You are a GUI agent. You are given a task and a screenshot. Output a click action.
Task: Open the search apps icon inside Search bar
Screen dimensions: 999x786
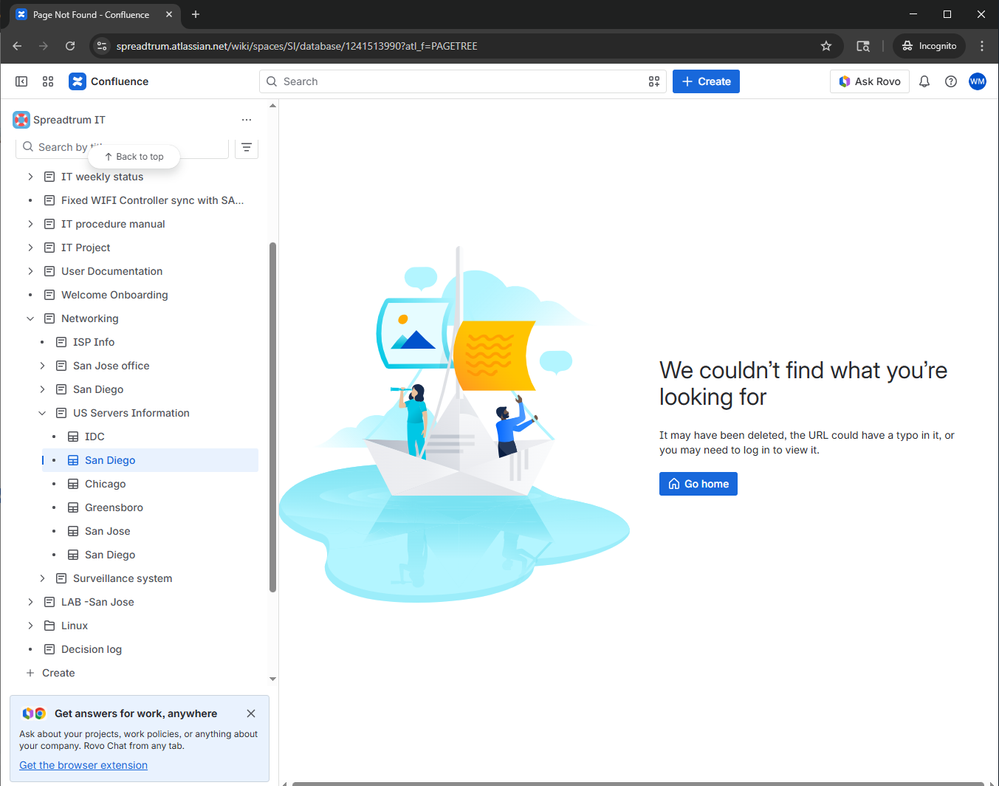click(654, 82)
